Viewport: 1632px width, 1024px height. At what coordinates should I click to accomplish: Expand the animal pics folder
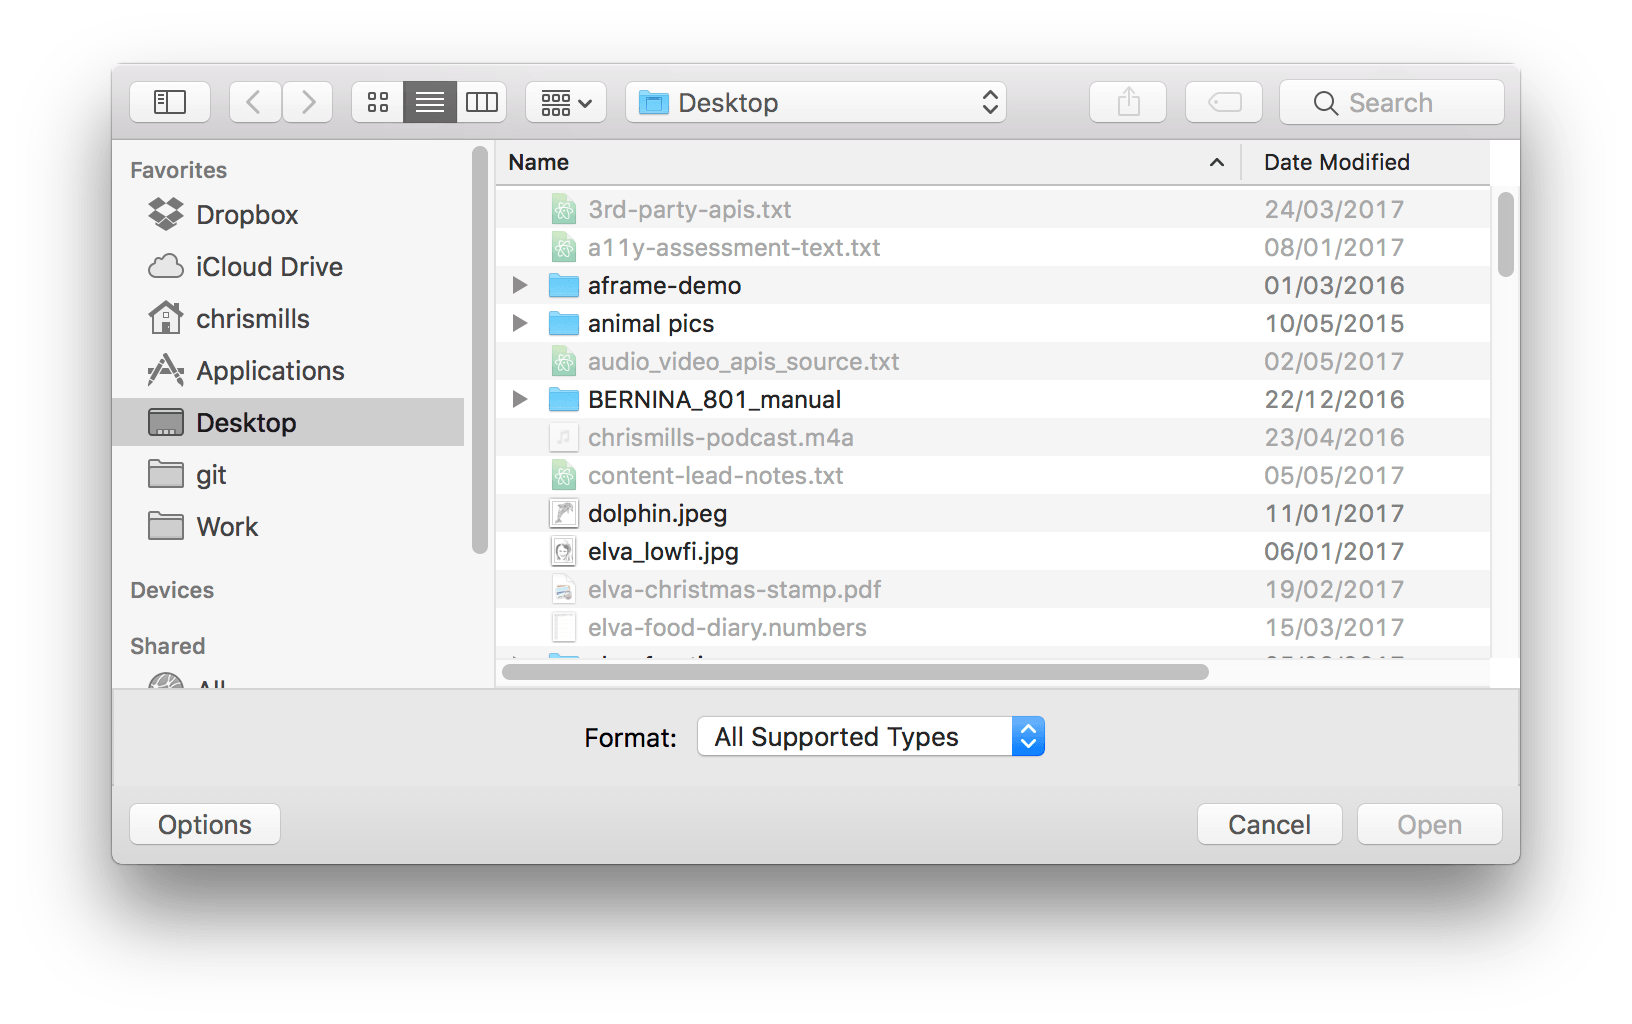(519, 323)
